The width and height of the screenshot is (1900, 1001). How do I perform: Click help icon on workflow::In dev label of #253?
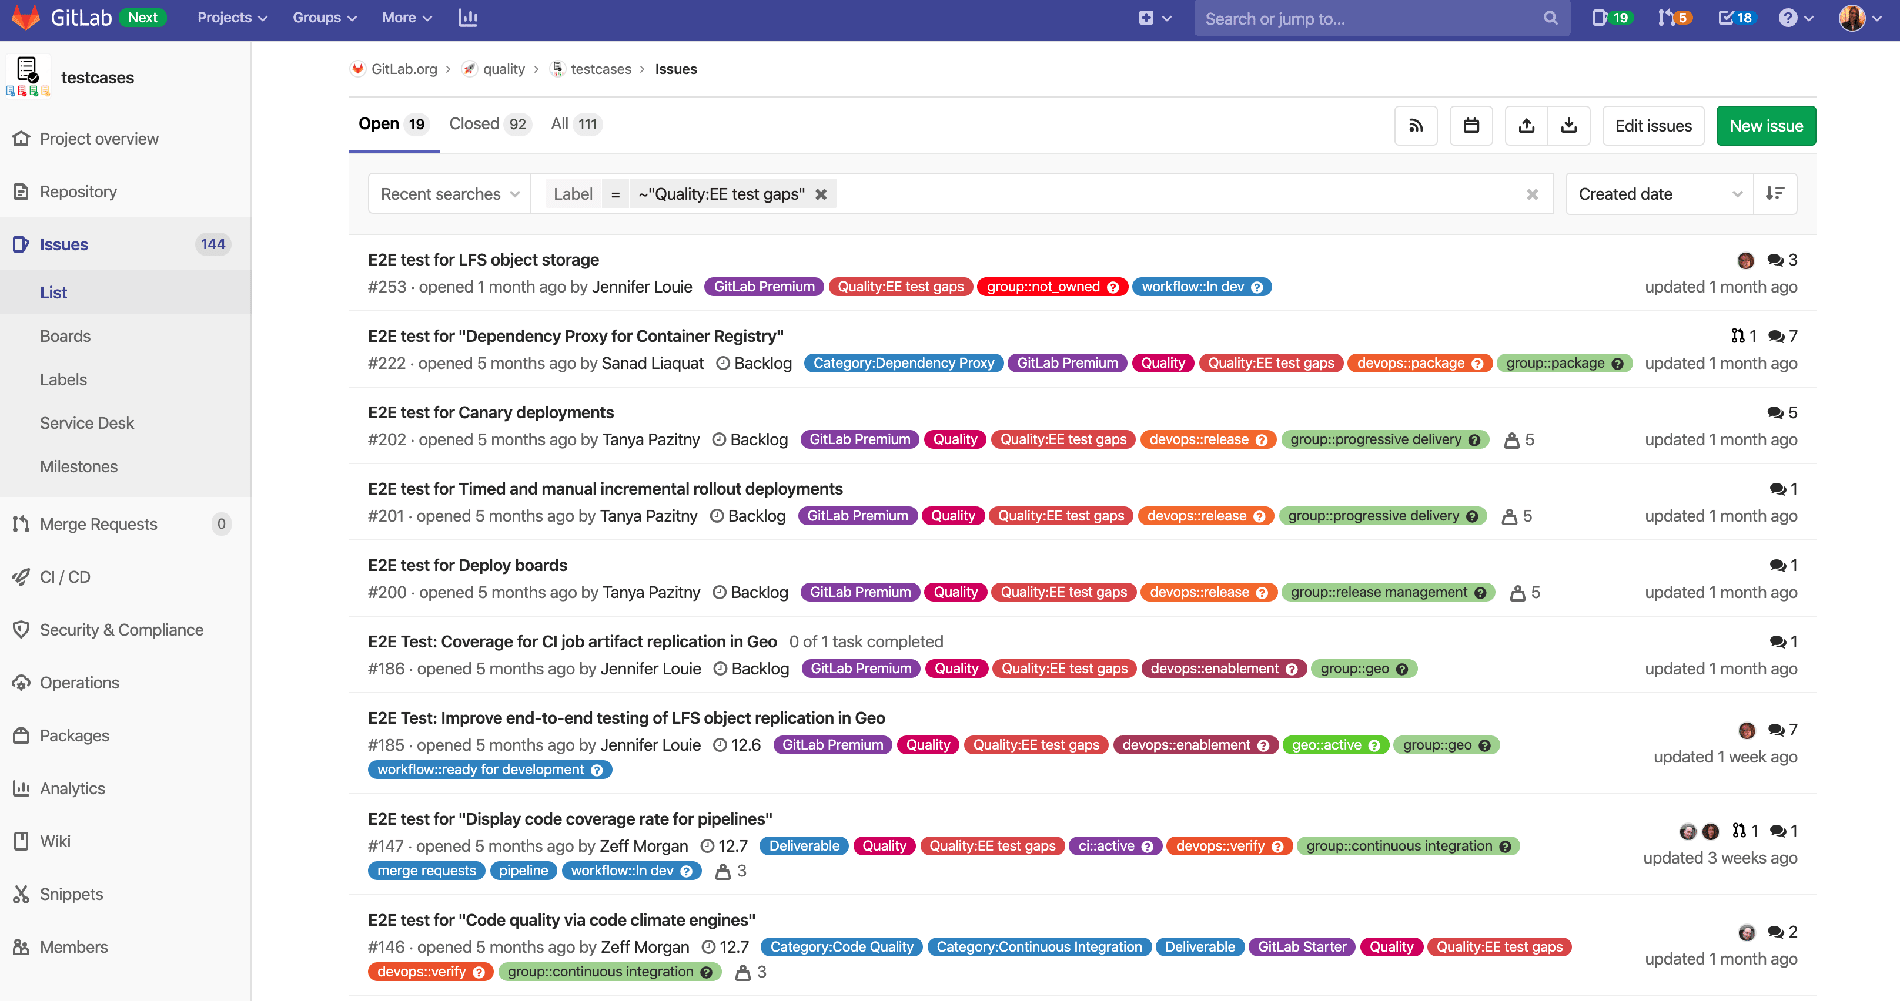pyautogui.click(x=1257, y=287)
